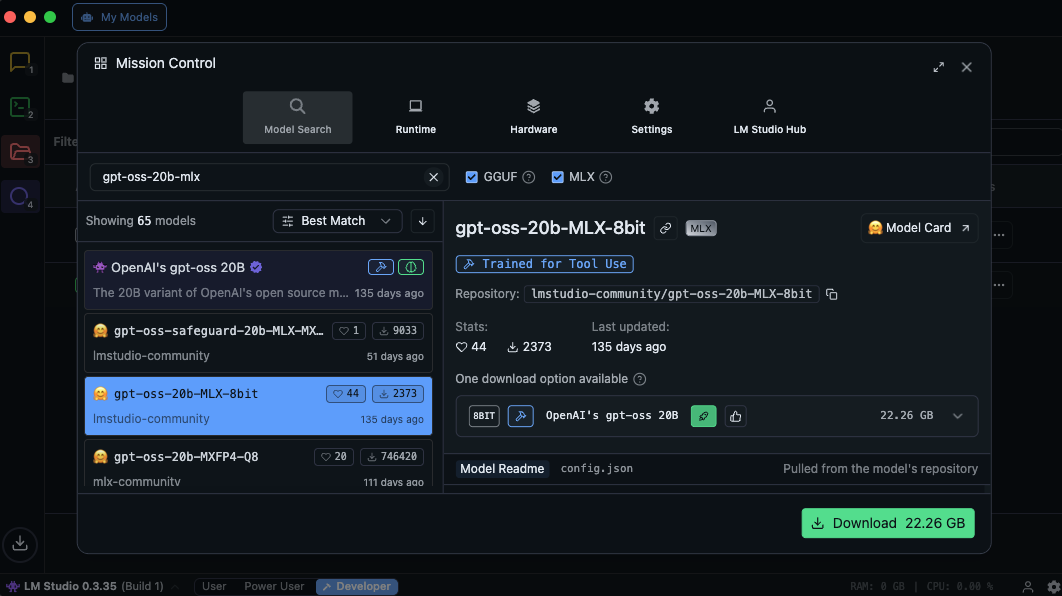Click likes count on gpt-oss-20b-MLX-8bit row
1062x596 pixels.
[345, 393]
